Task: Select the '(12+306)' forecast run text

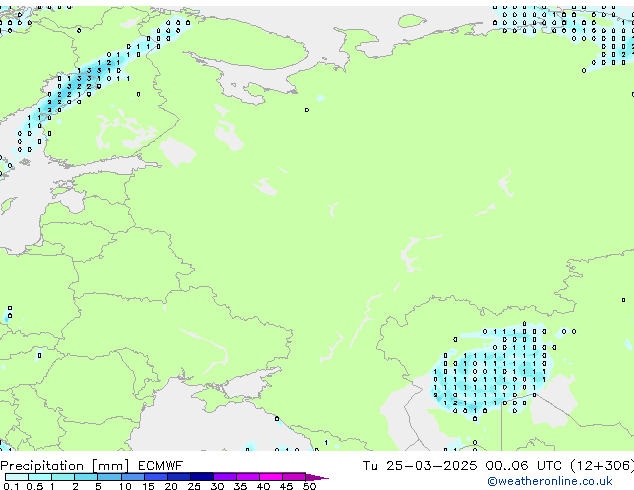Action: tap(602, 466)
